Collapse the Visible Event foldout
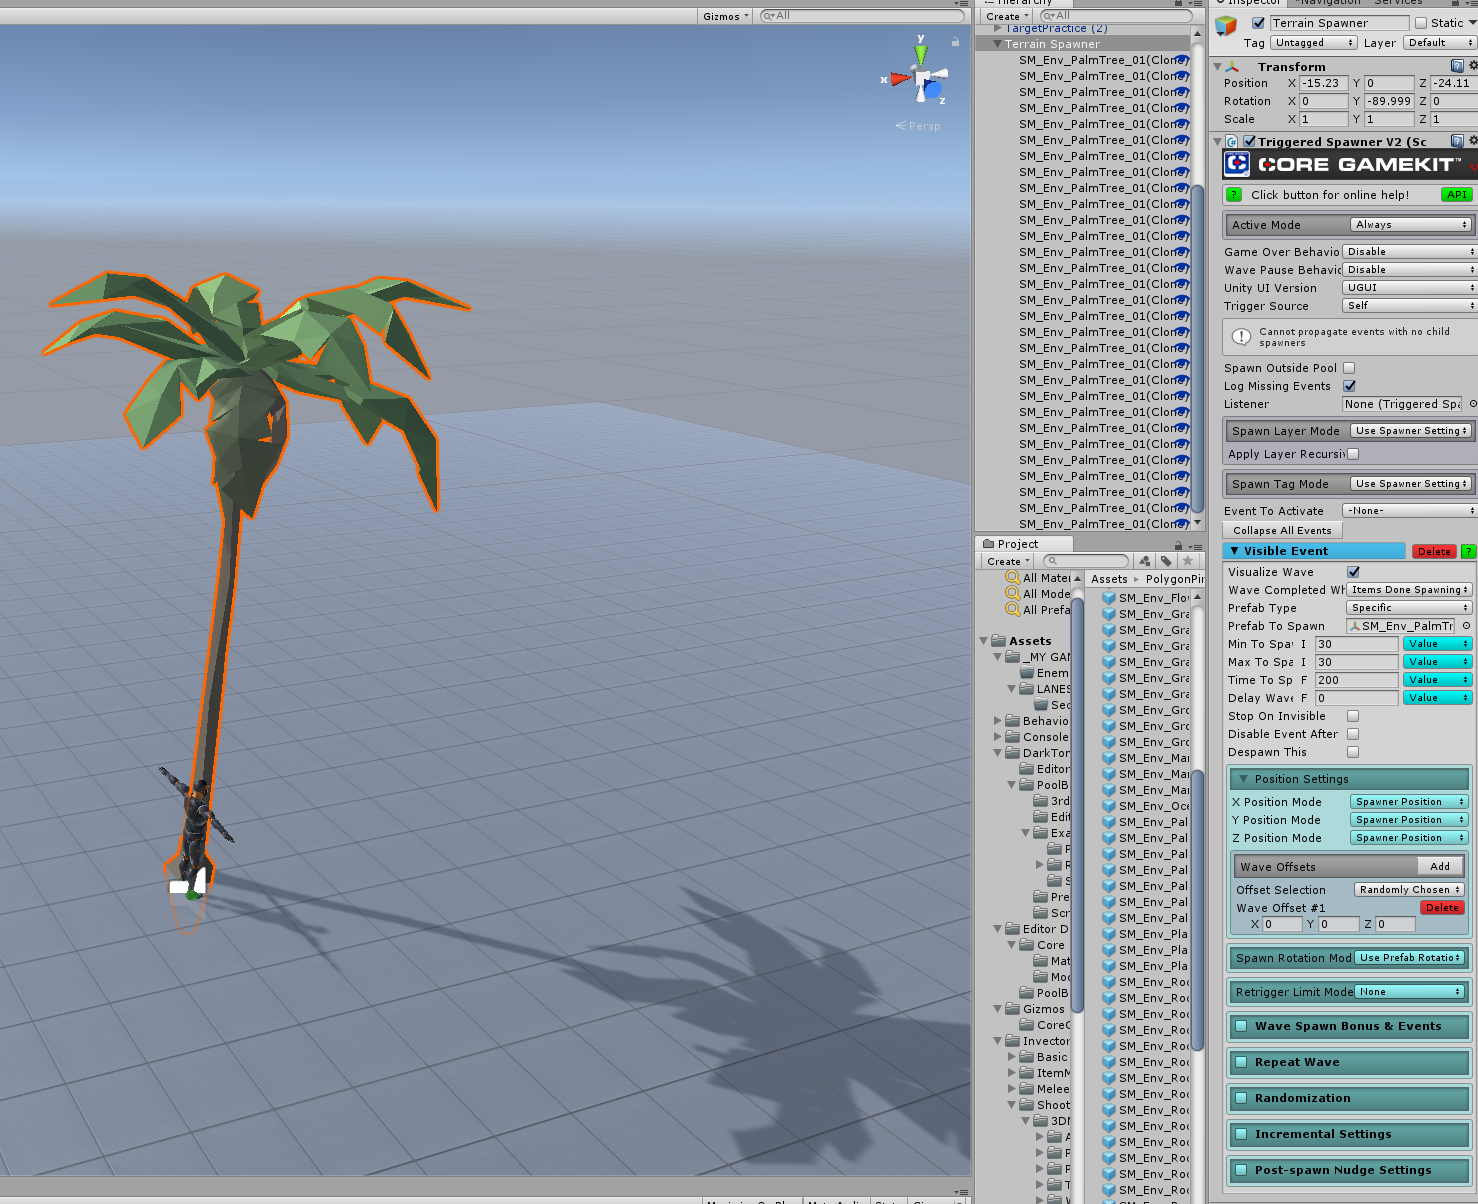The image size is (1478, 1204). pos(1235,551)
